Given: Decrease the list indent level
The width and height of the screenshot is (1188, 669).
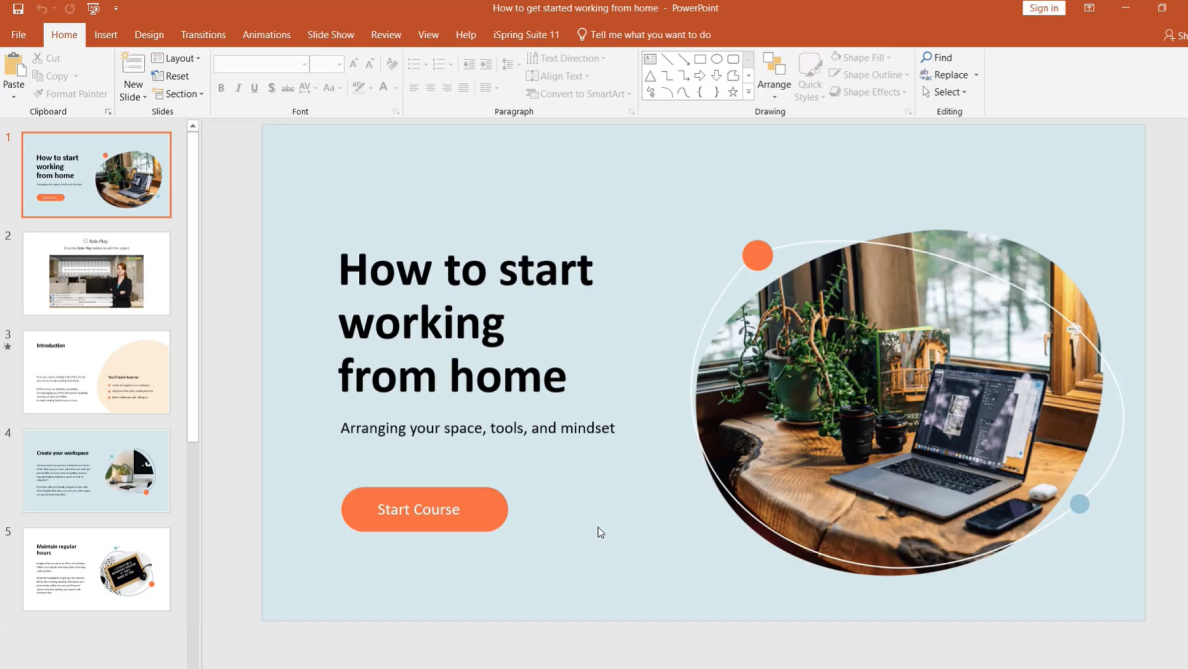Looking at the screenshot, I should click(469, 64).
